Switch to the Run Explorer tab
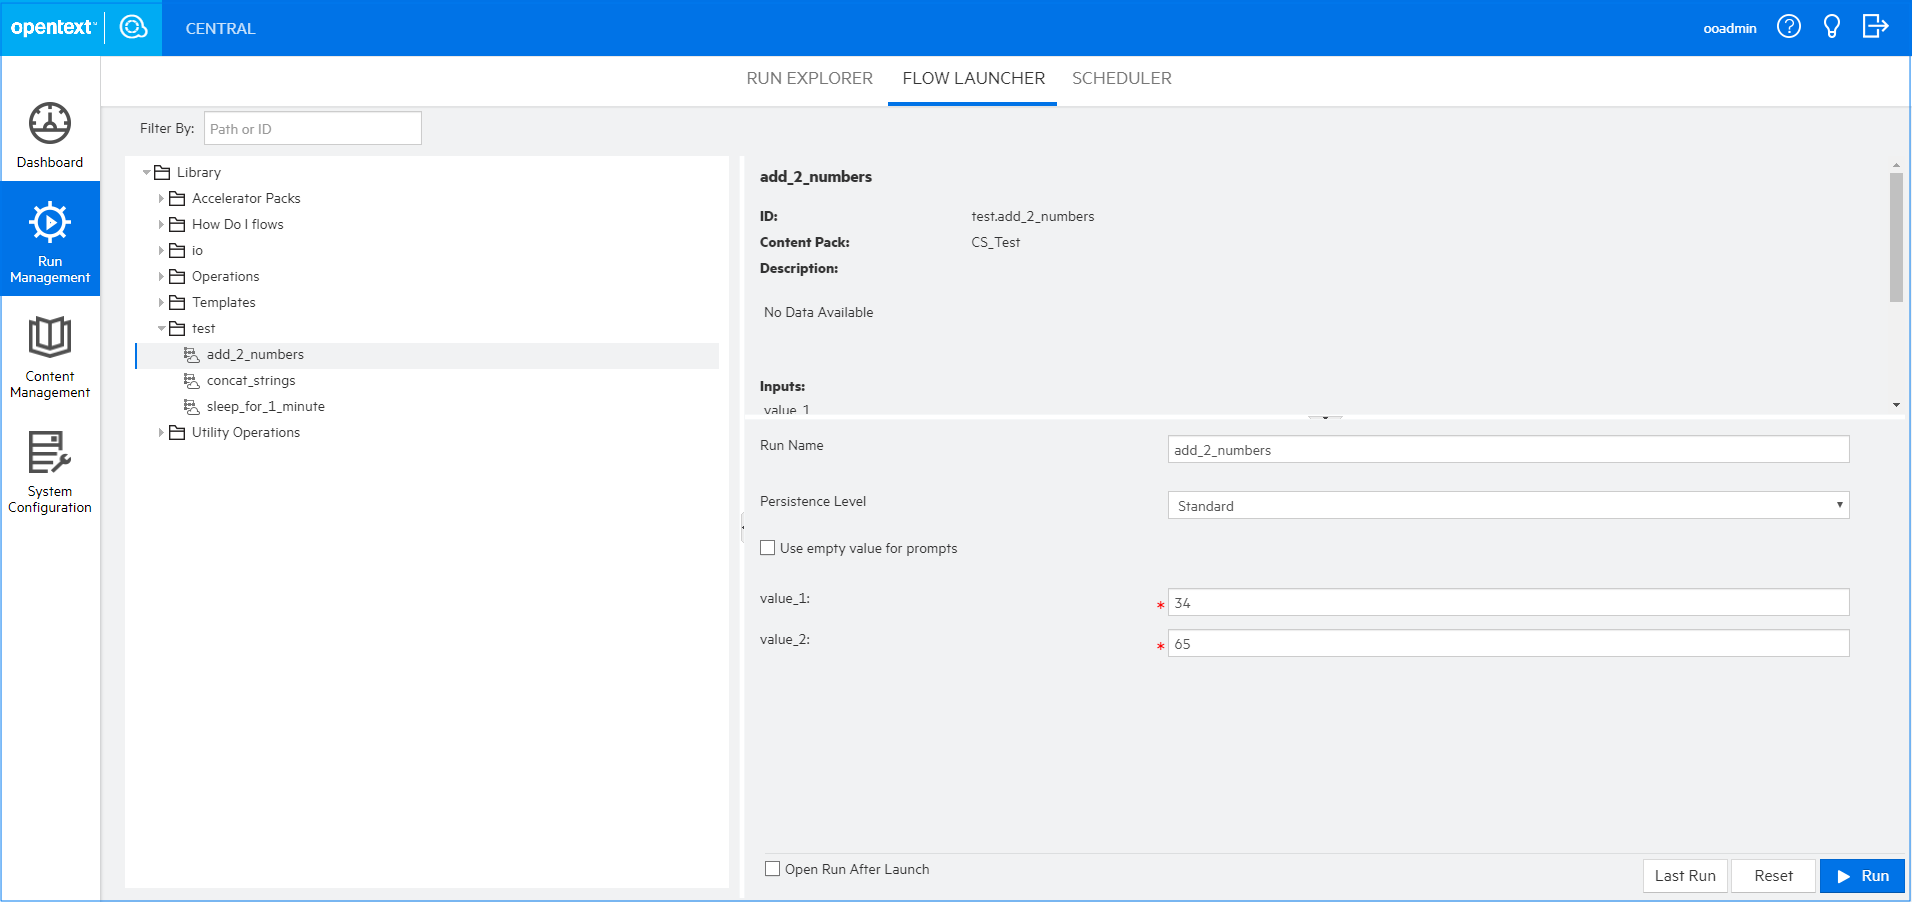1912x902 pixels. click(809, 78)
